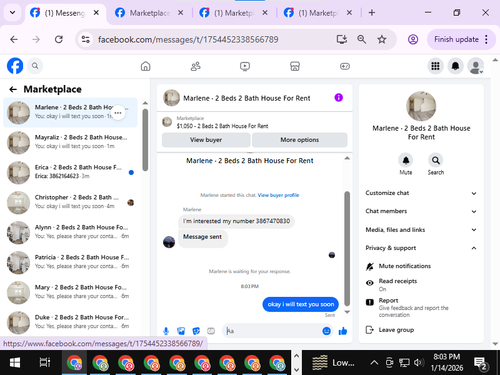Open Task View on taskbar

pyautogui.click(x=45, y=362)
